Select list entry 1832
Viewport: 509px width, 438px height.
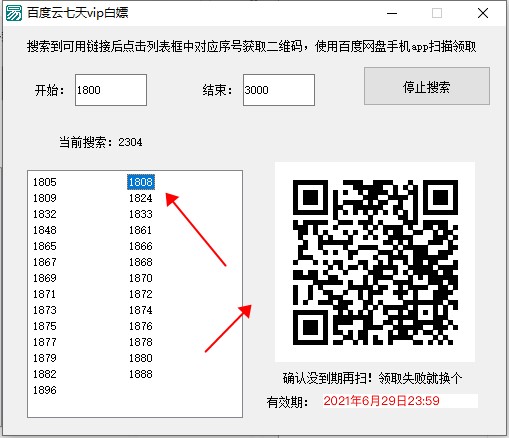pos(45,214)
